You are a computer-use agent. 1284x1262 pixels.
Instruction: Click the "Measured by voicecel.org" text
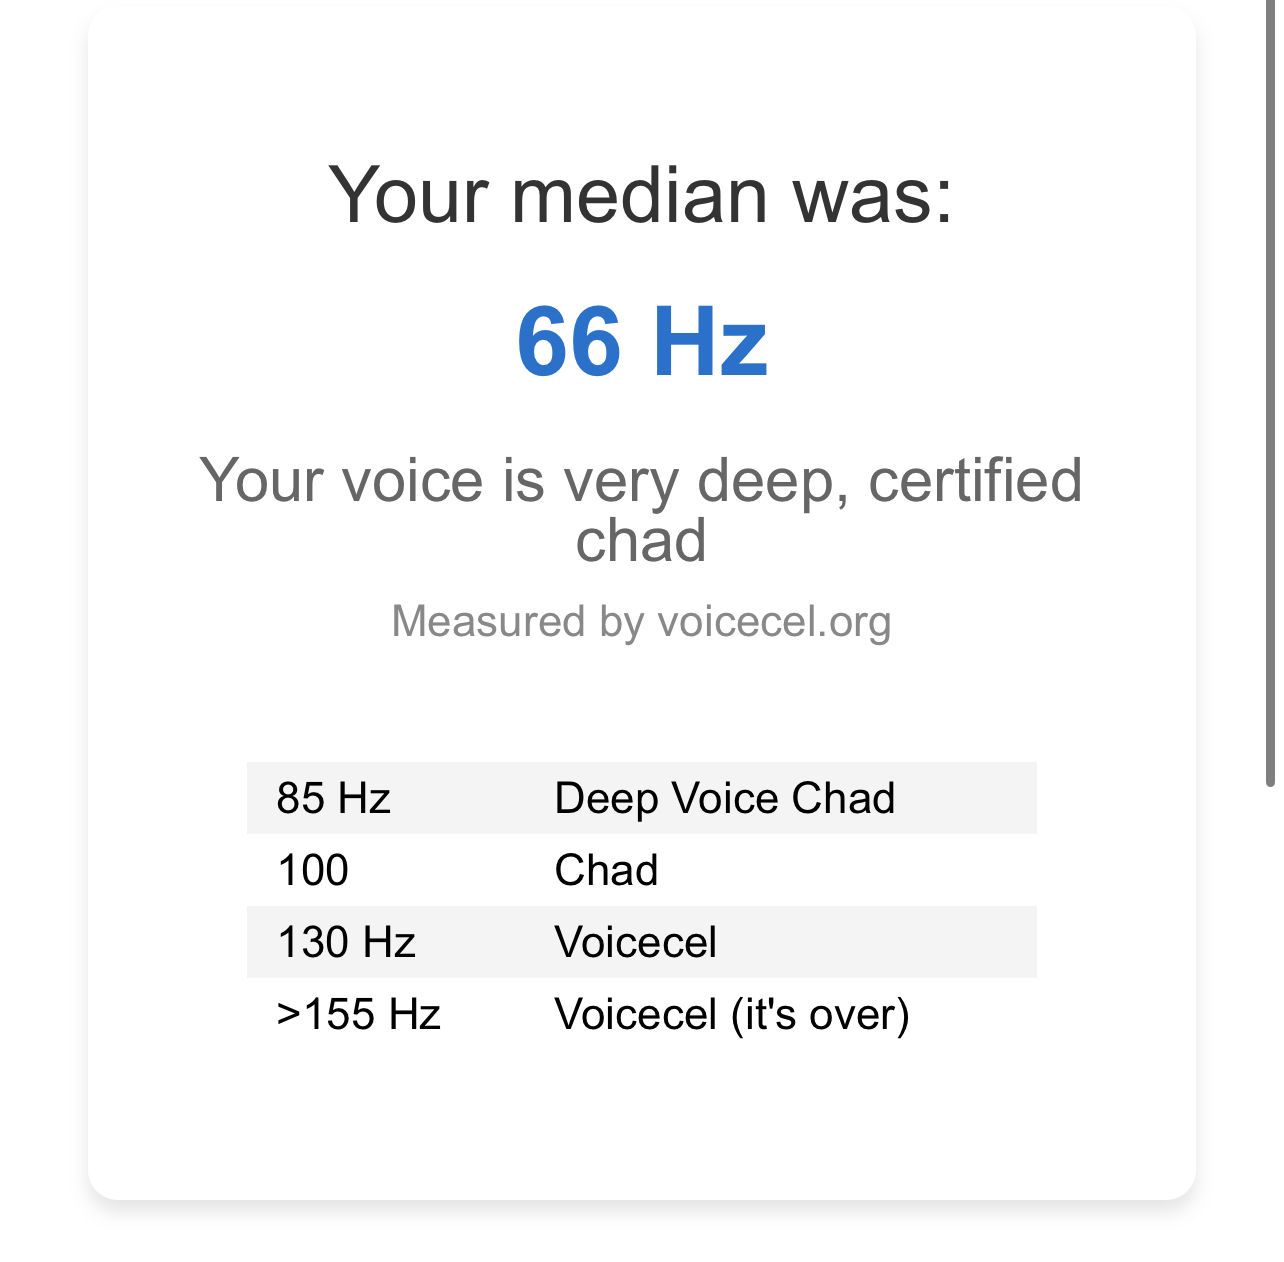pos(641,622)
